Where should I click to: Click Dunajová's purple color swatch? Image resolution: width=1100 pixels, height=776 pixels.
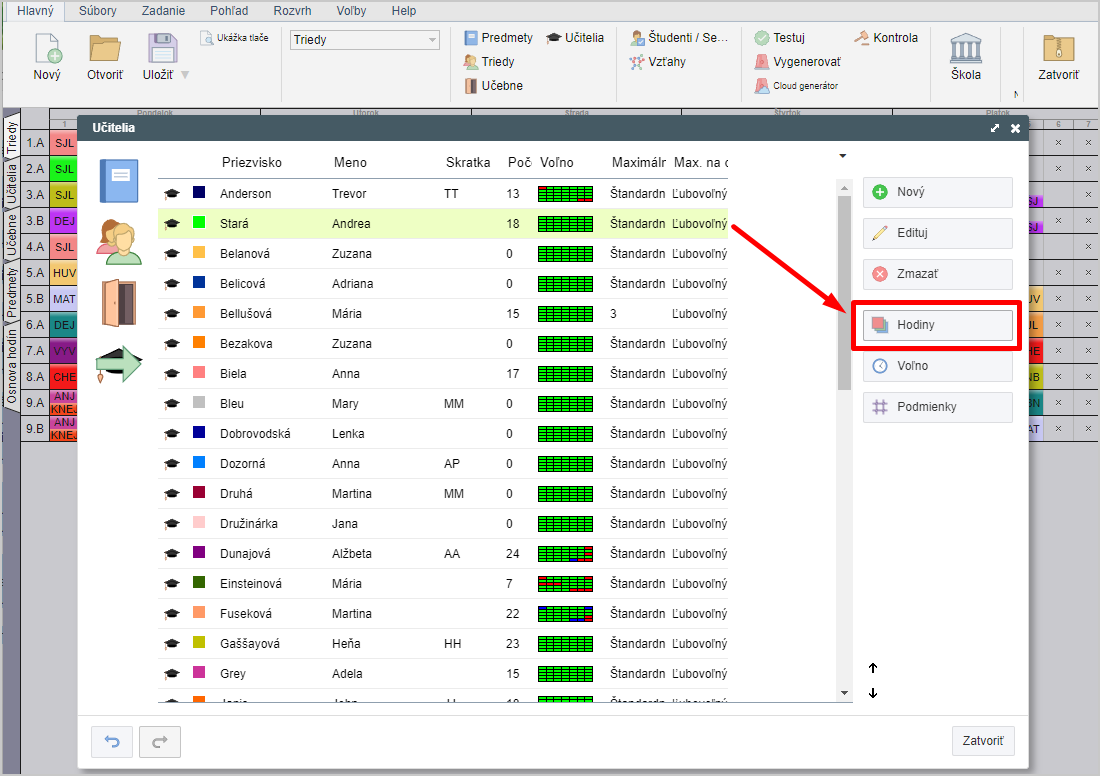pos(199,552)
